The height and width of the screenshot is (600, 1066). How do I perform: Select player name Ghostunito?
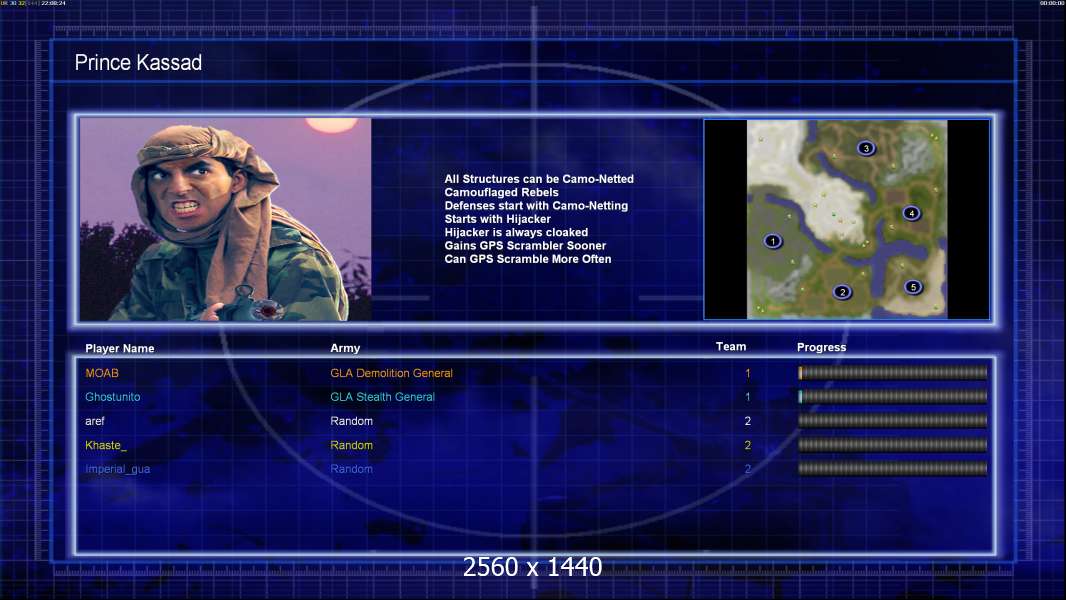[x=113, y=397]
